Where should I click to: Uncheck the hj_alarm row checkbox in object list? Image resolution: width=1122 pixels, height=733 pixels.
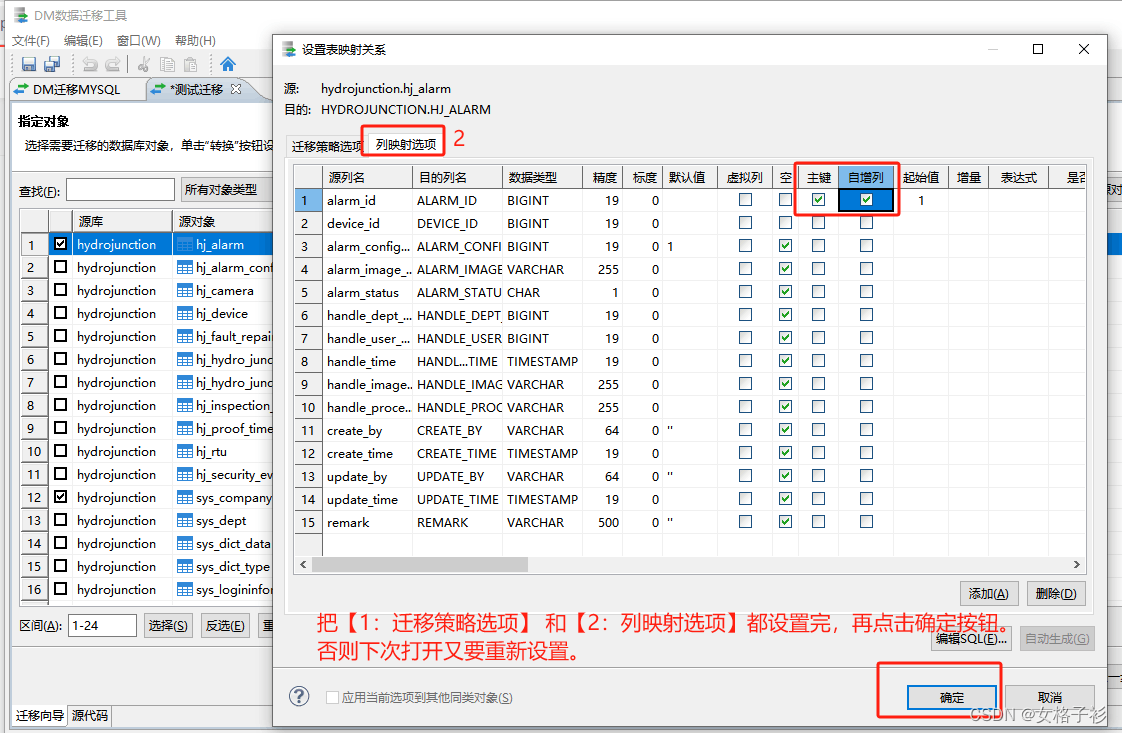coord(61,244)
